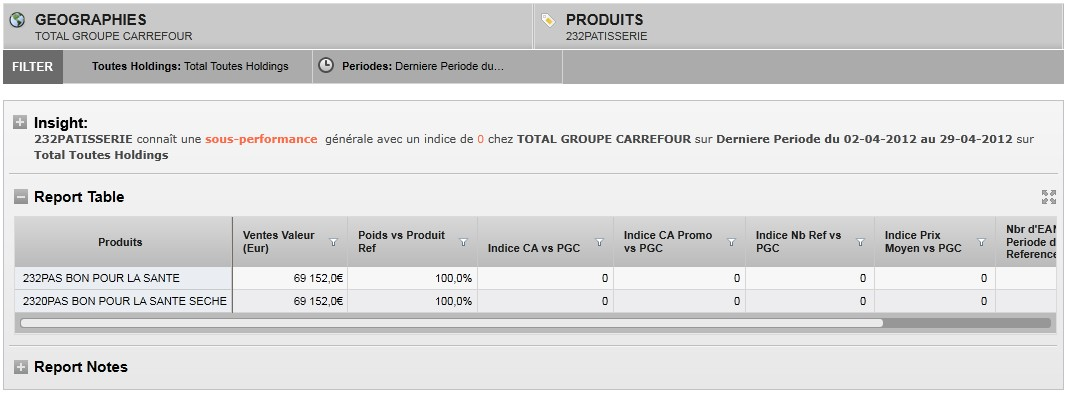The image size is (1070, 397).
Task: Expand the Report Notes section
Action: [21, 367]
